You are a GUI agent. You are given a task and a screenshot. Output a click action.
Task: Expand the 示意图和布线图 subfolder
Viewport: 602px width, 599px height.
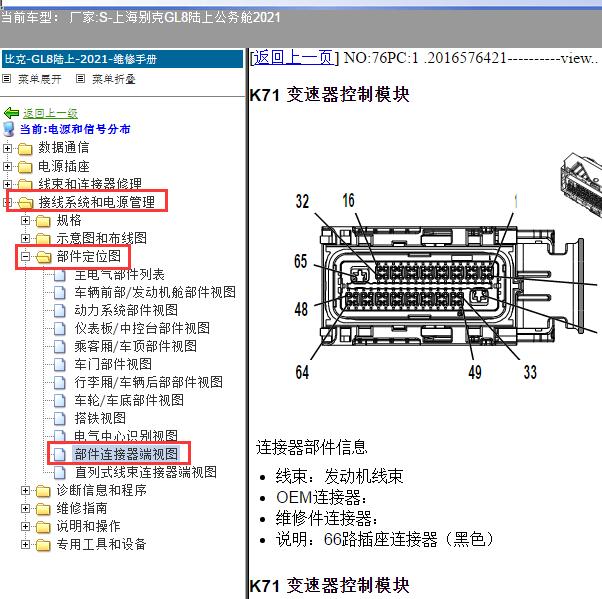(x=25, y=238)
